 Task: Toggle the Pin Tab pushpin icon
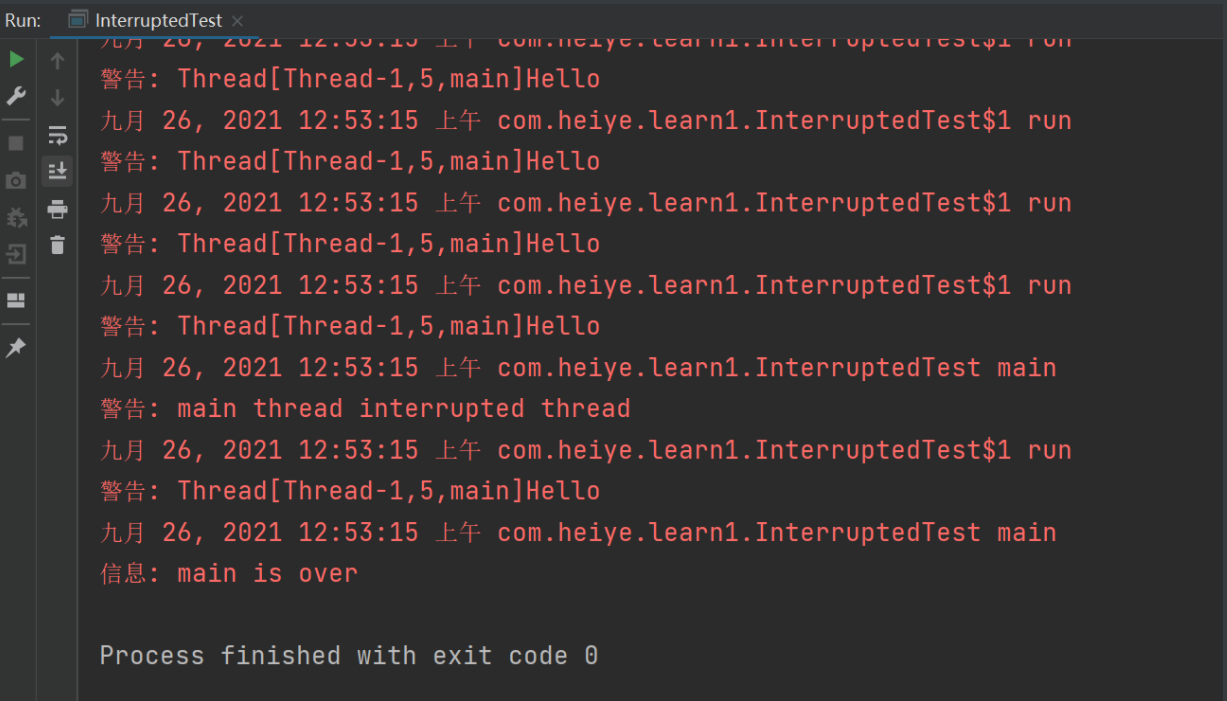point(16,348)
